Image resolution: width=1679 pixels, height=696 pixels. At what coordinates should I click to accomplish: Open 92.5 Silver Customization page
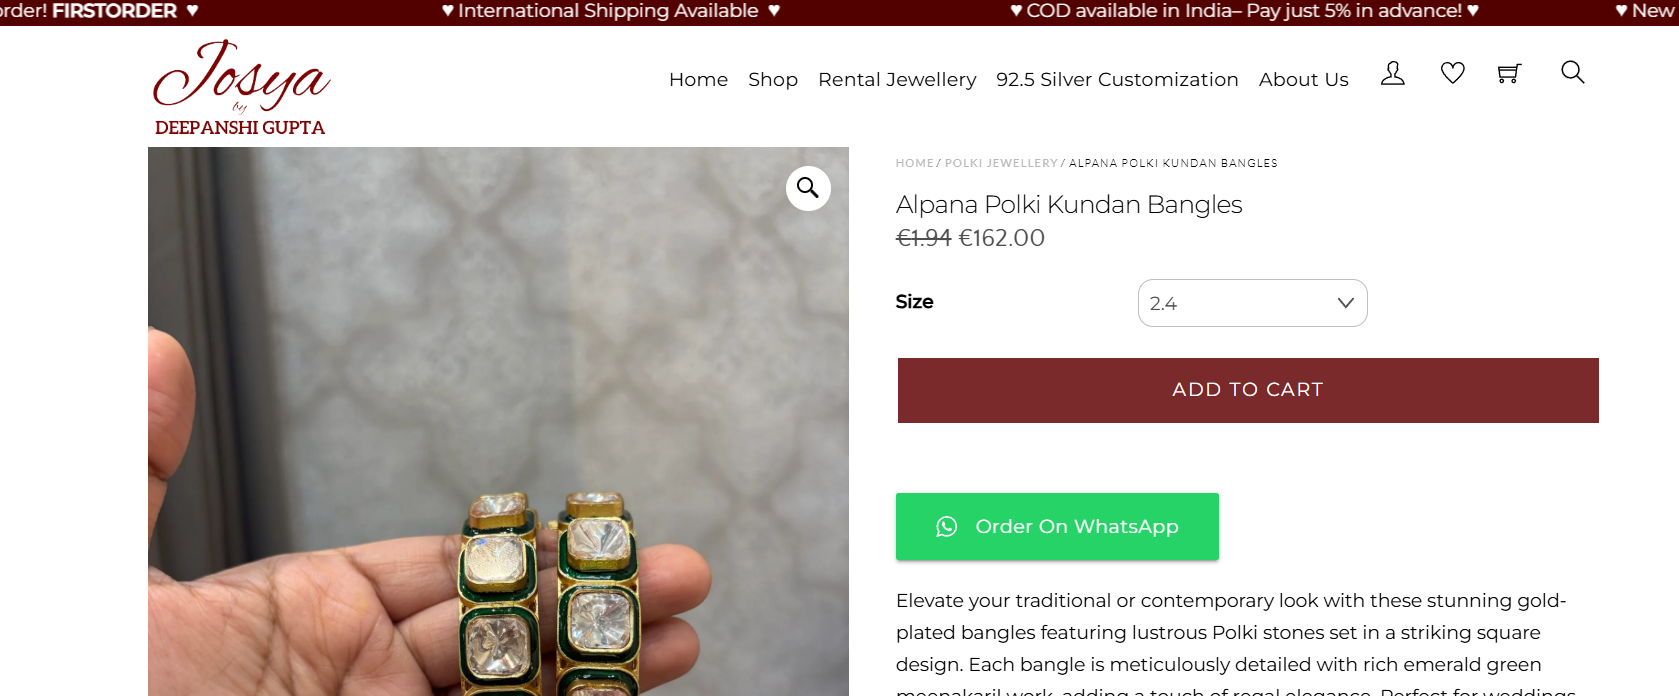click(1117, 80)
